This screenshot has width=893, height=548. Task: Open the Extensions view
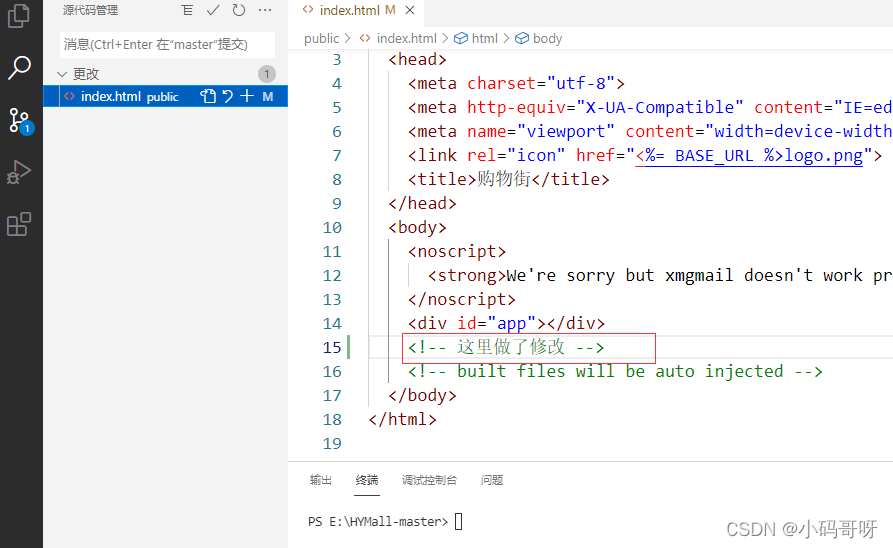coord(19,224)
